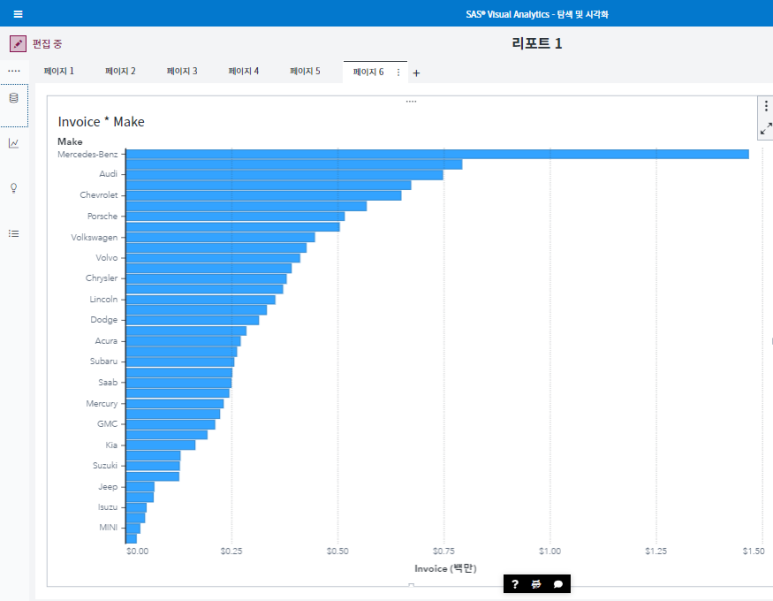Expand left pane ellipsis handle
Viewport: 773px width, 601px height.
pyautogui.click(x=14, y=71)
